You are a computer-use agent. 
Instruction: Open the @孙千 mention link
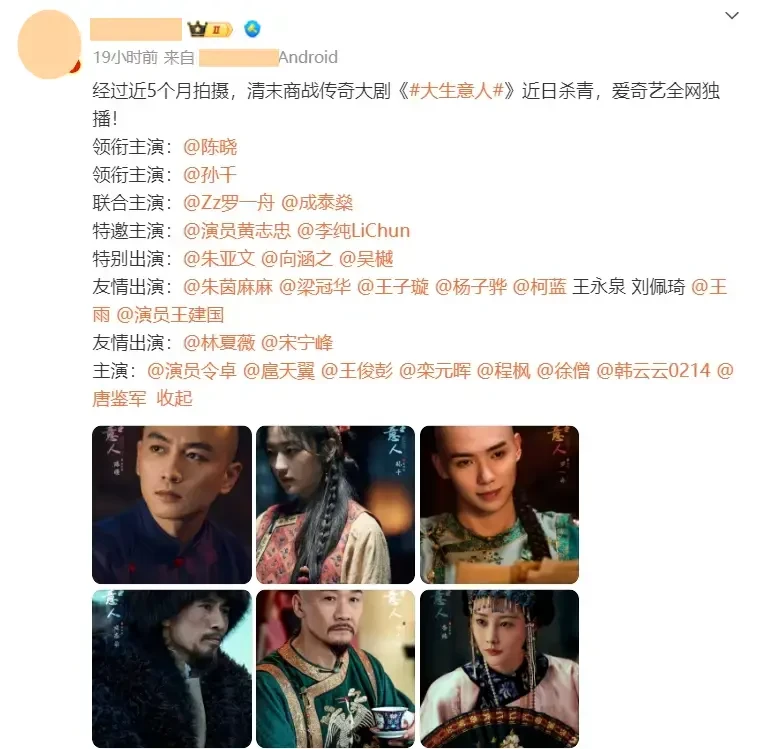coord(210,175)
